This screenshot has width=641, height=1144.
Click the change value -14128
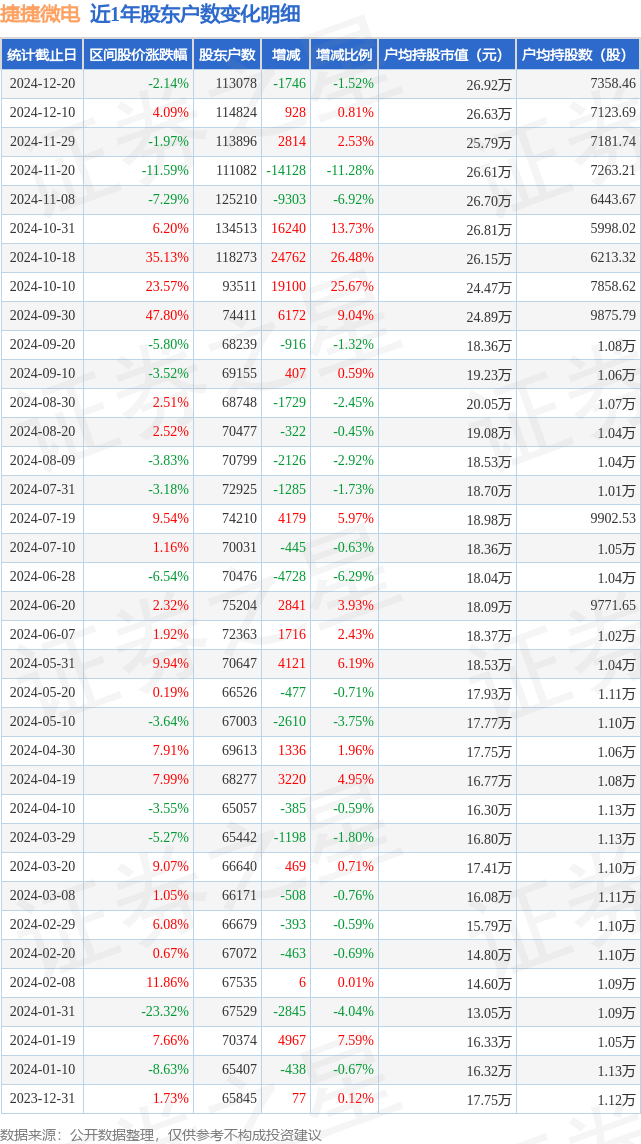(x=285, y=171)
